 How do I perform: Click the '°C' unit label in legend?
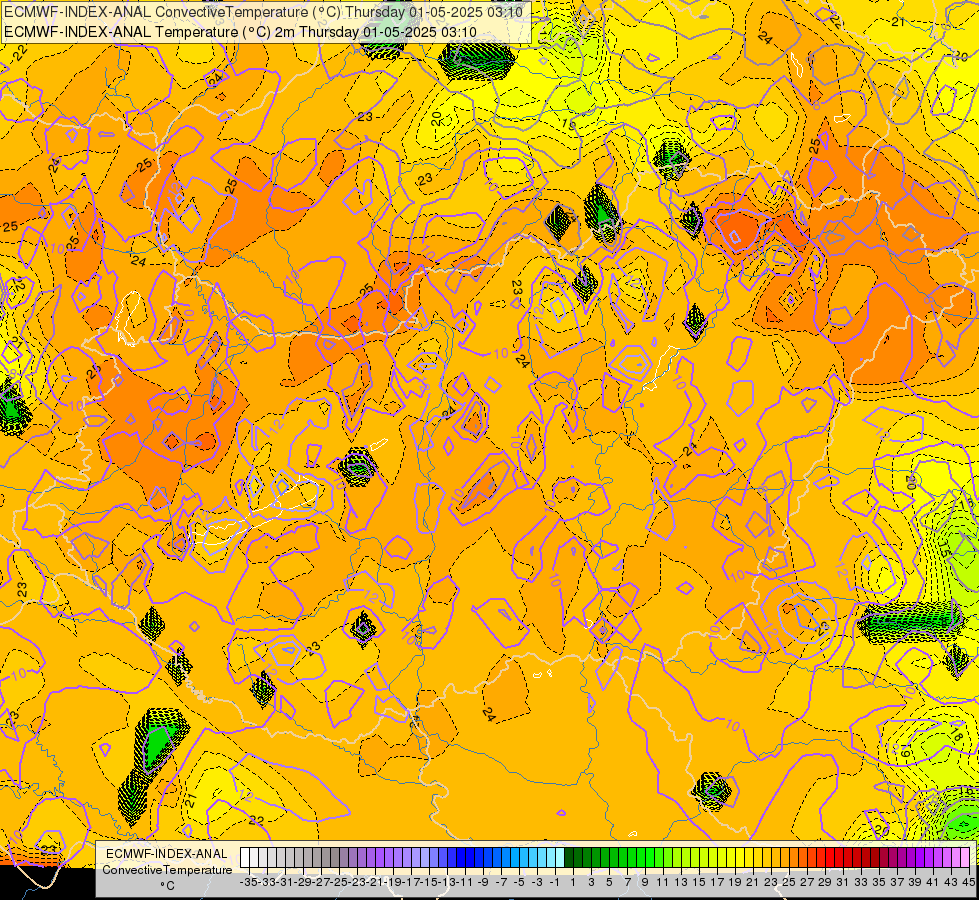[x=167, y=886]
